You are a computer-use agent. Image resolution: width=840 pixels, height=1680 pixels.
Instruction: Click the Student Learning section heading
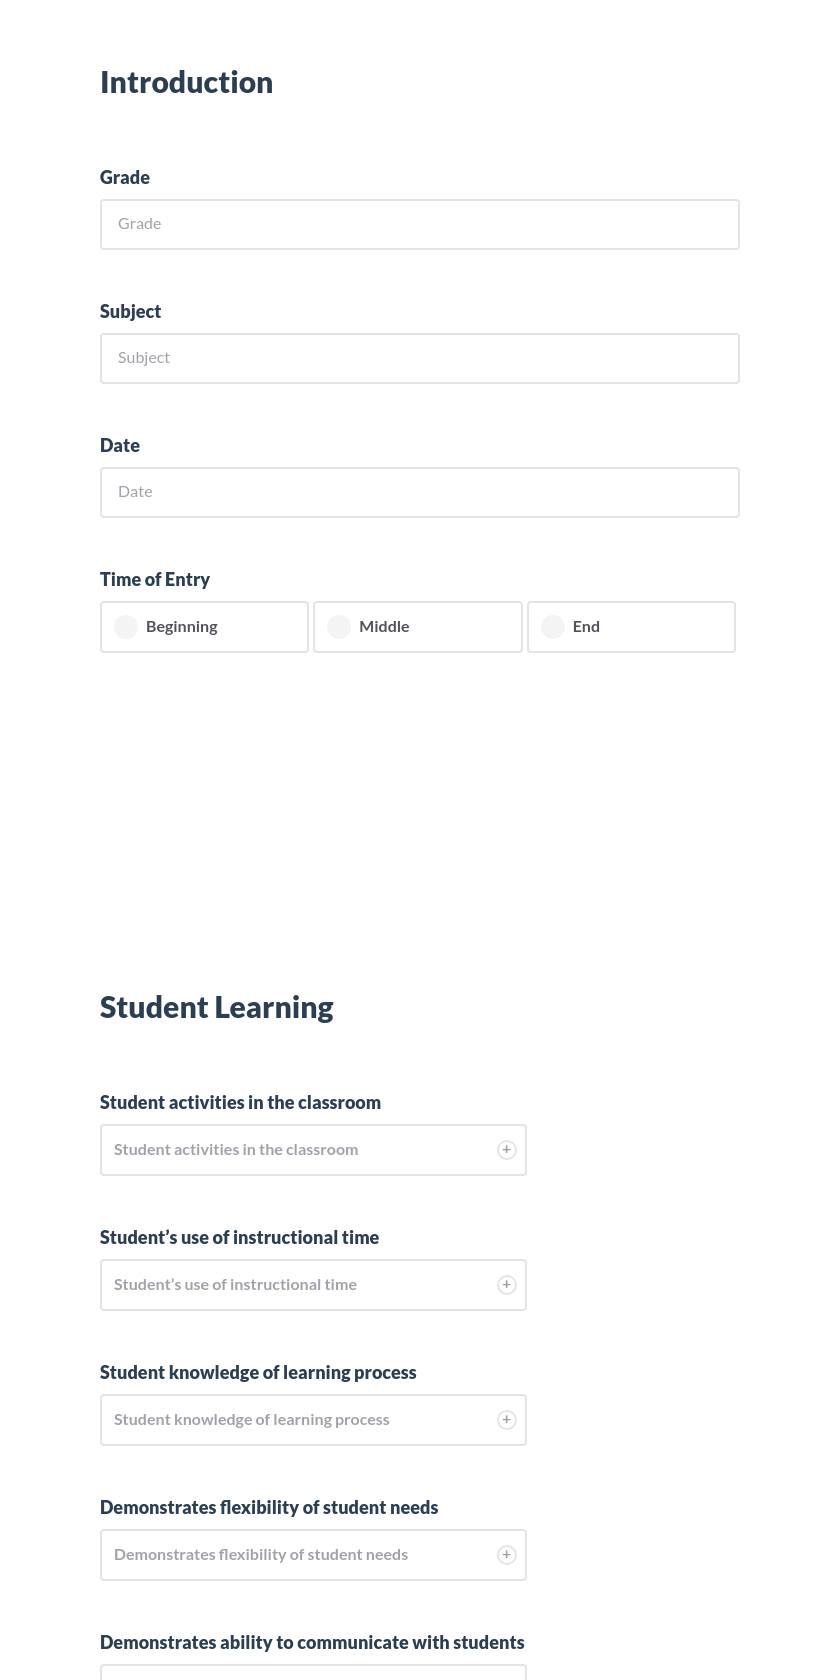216,1007
